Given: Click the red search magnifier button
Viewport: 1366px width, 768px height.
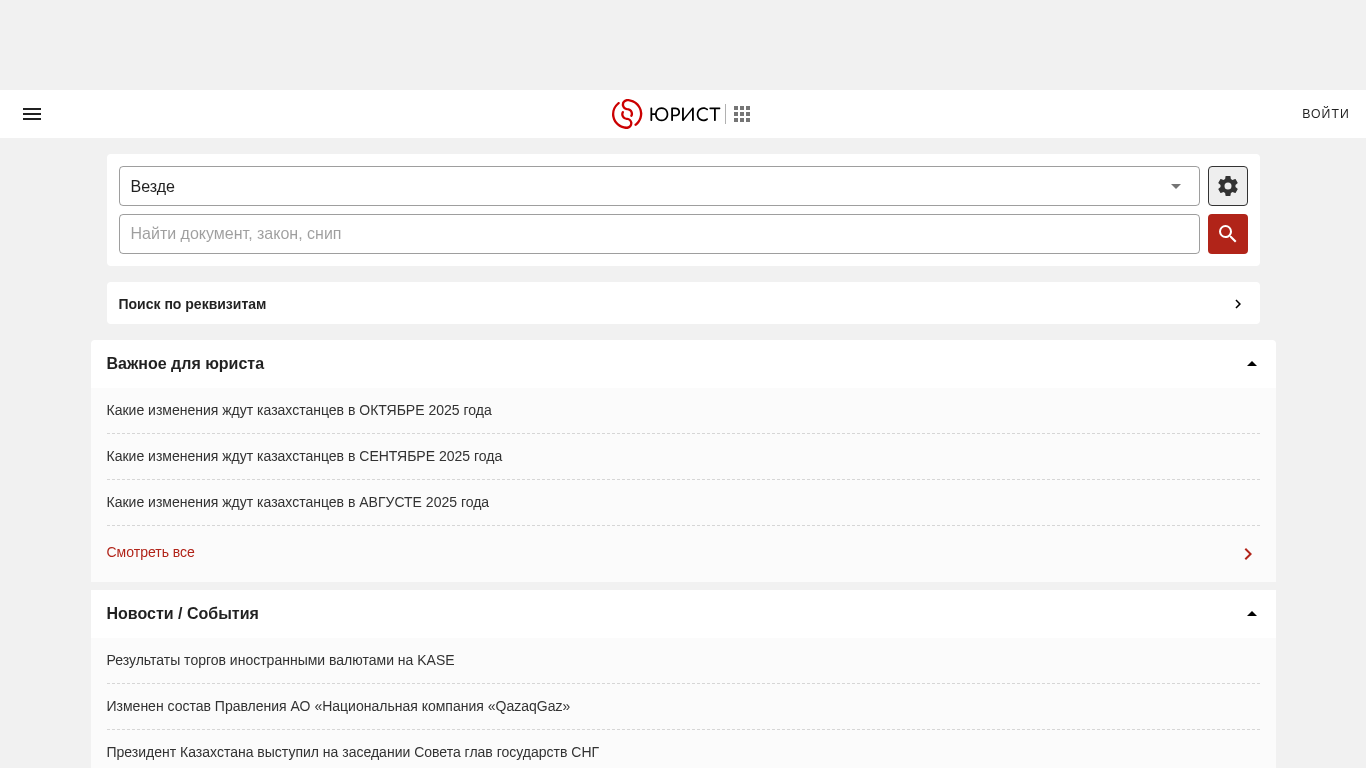Looking at the screenshot, I should pyautogui.click(x=1227, y=234).
